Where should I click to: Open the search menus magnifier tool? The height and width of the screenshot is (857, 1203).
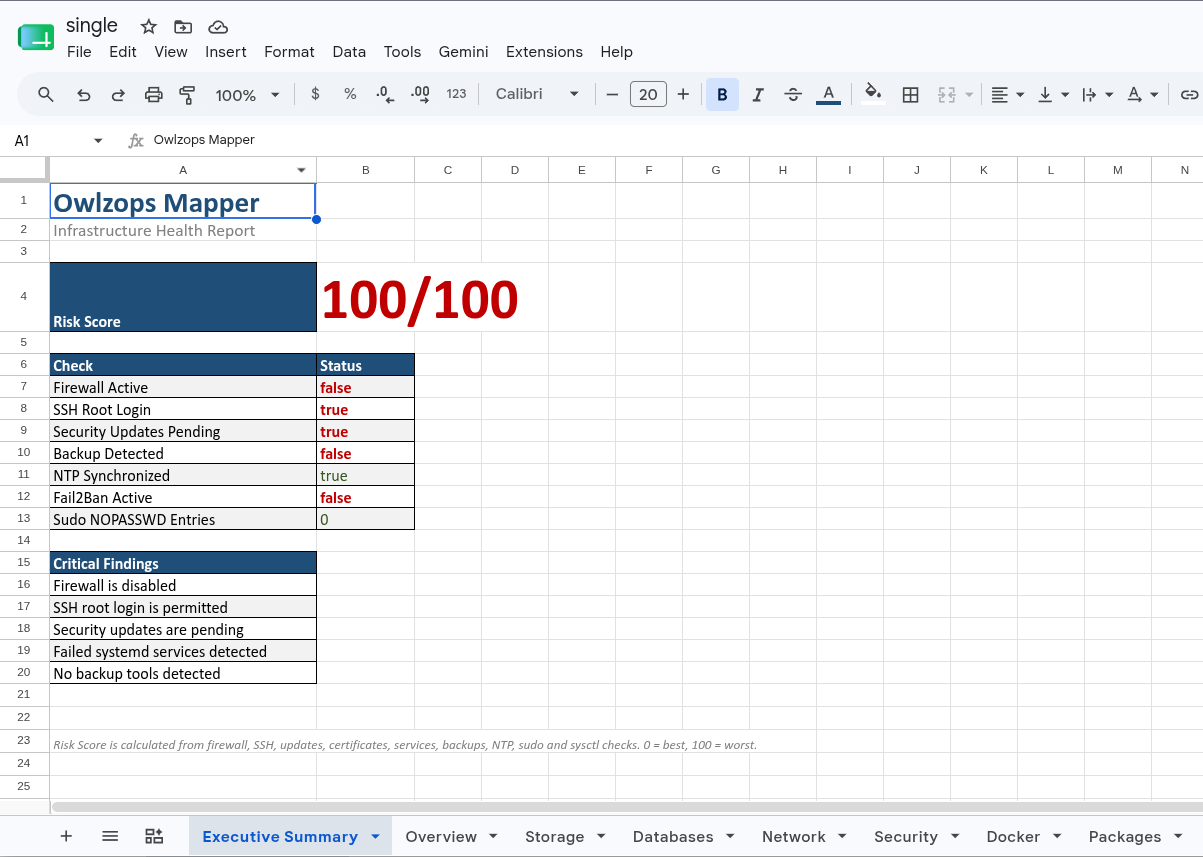click(x=46, y=95)
